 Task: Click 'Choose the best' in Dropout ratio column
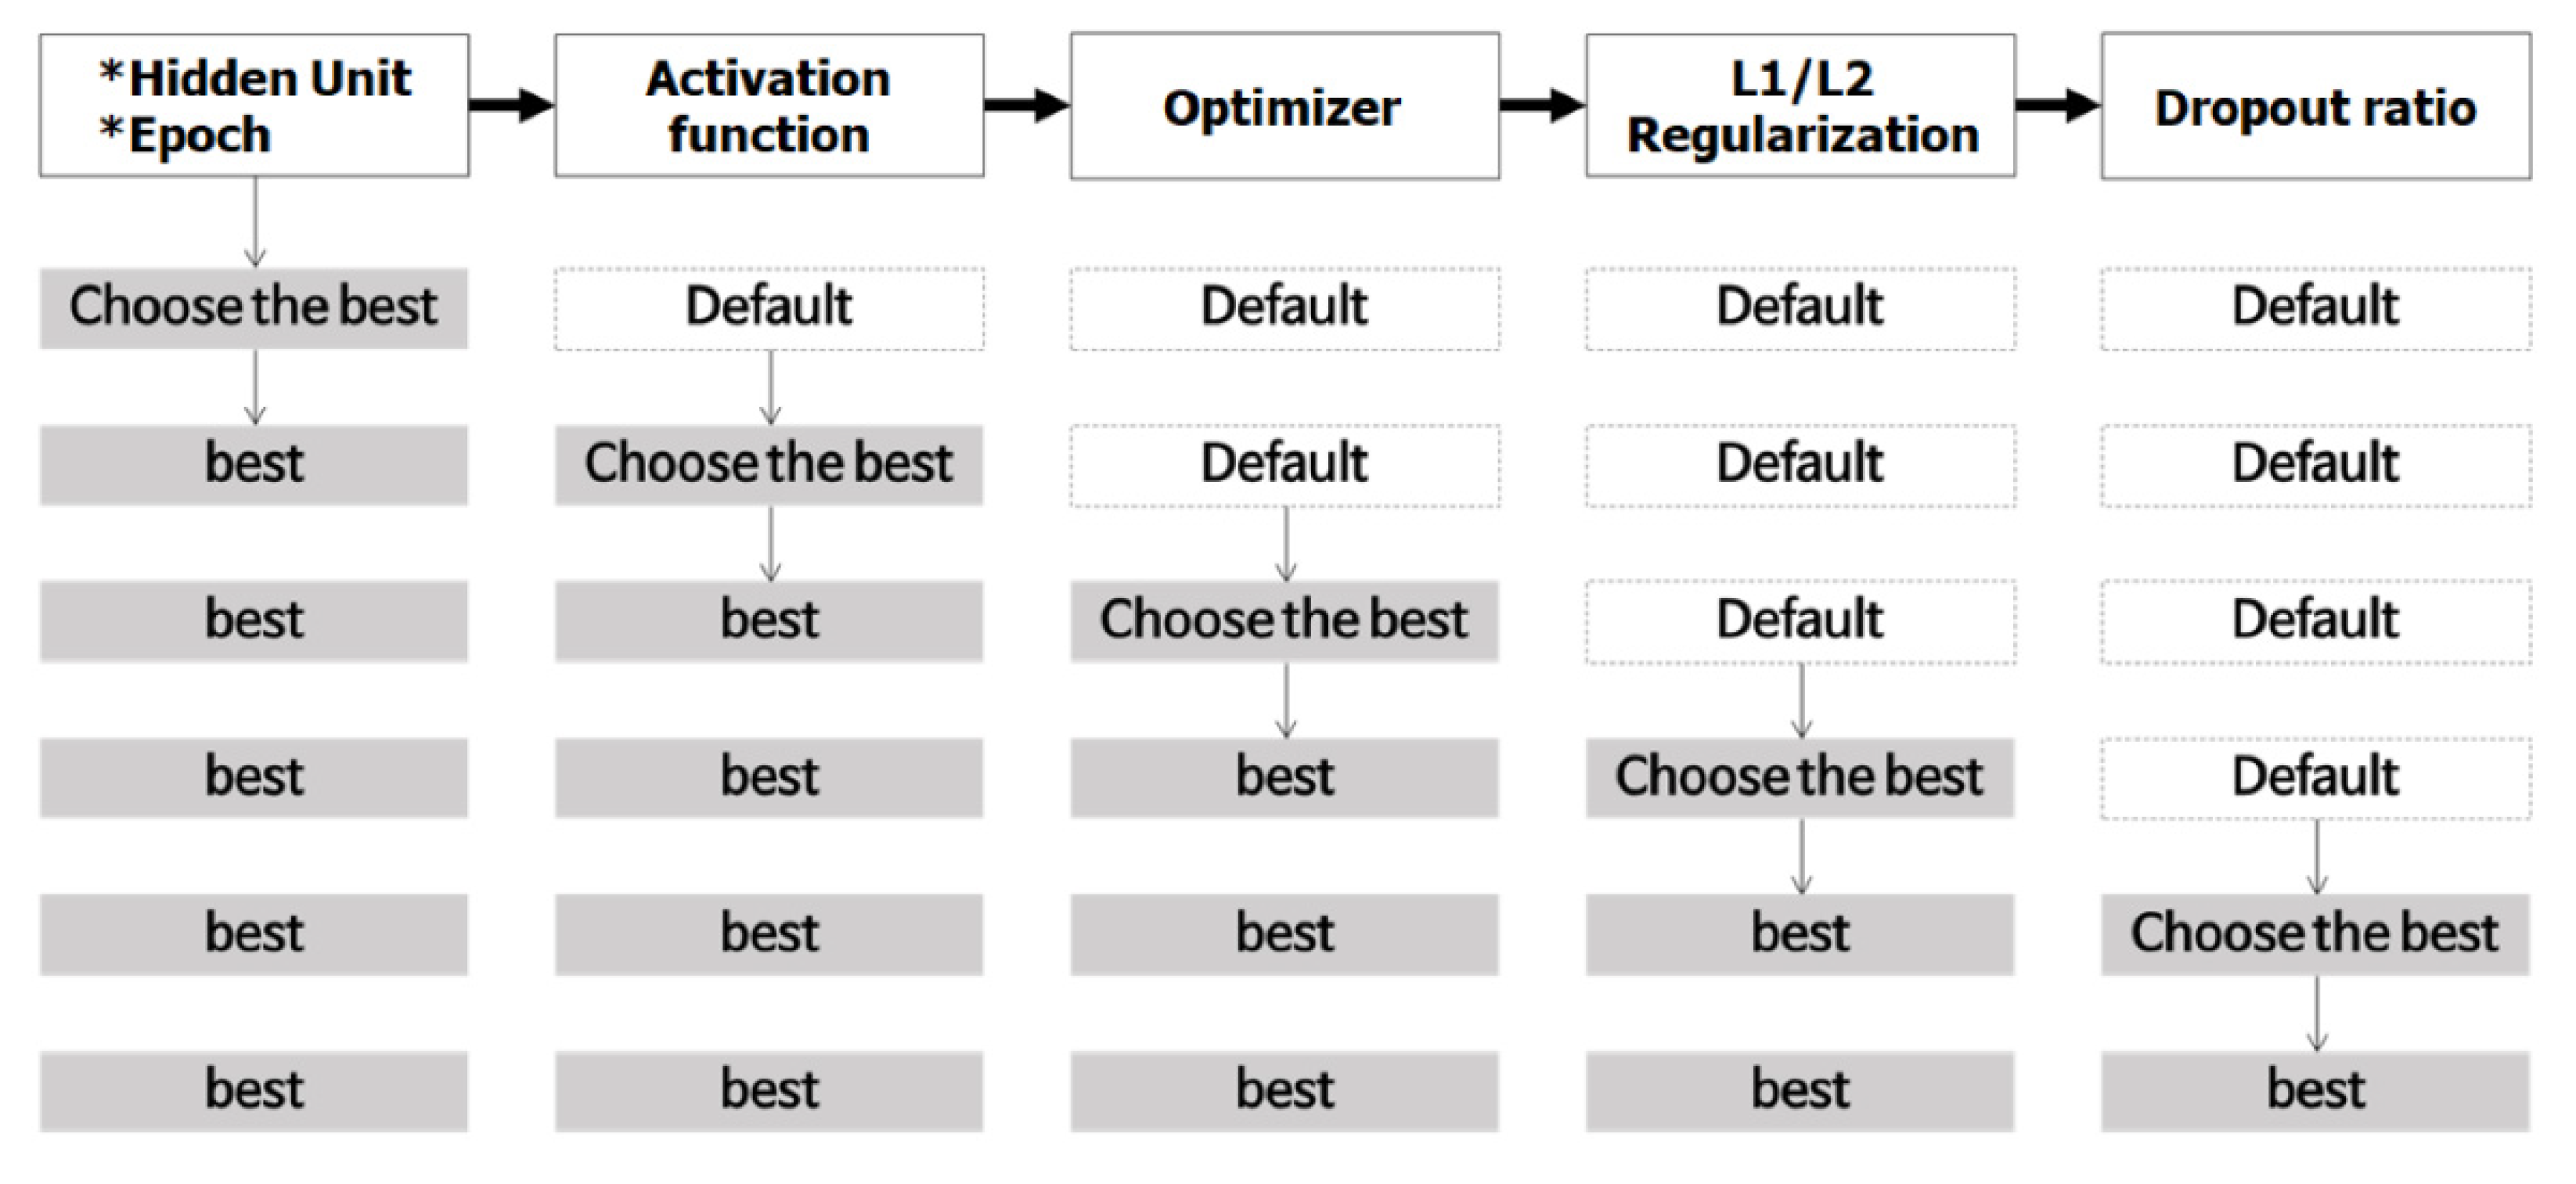(x=2316, y=934)
